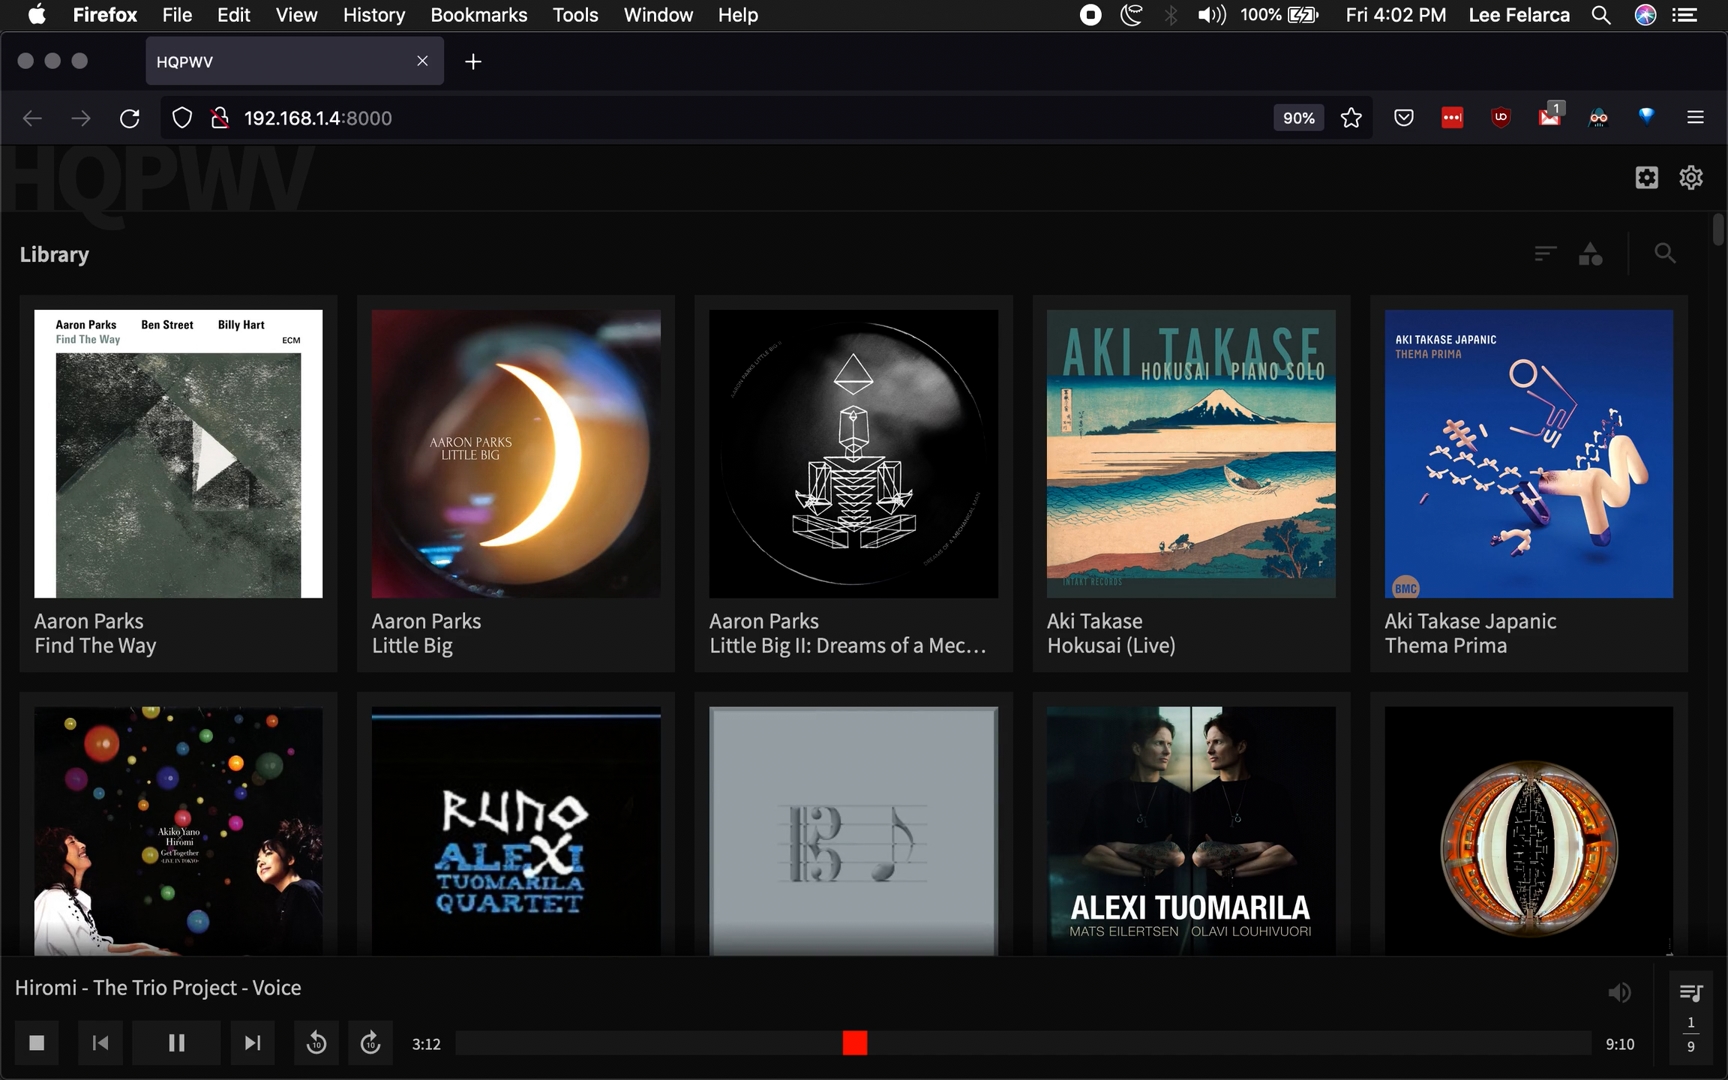Open the Pocket save icon
Viewport: 1728px width, 1080px height.
pyautogui.click(x=1404, y=118)
